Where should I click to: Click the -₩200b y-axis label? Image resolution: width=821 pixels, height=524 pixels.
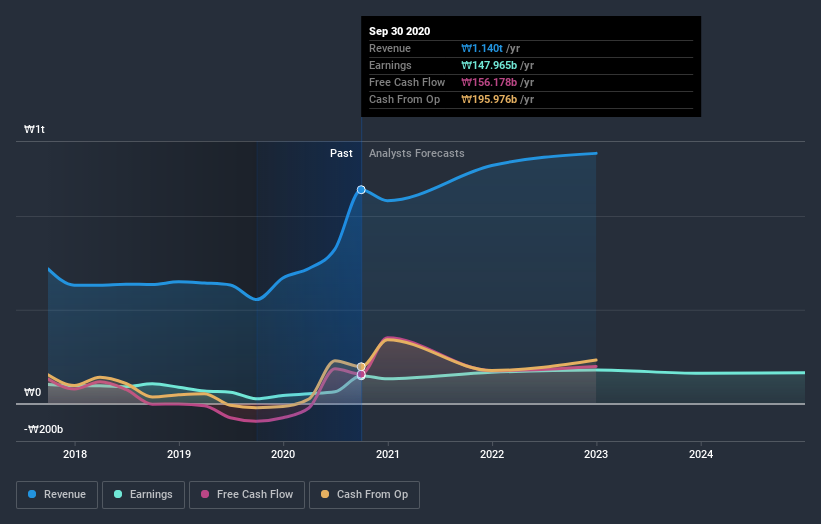[43, 429]
